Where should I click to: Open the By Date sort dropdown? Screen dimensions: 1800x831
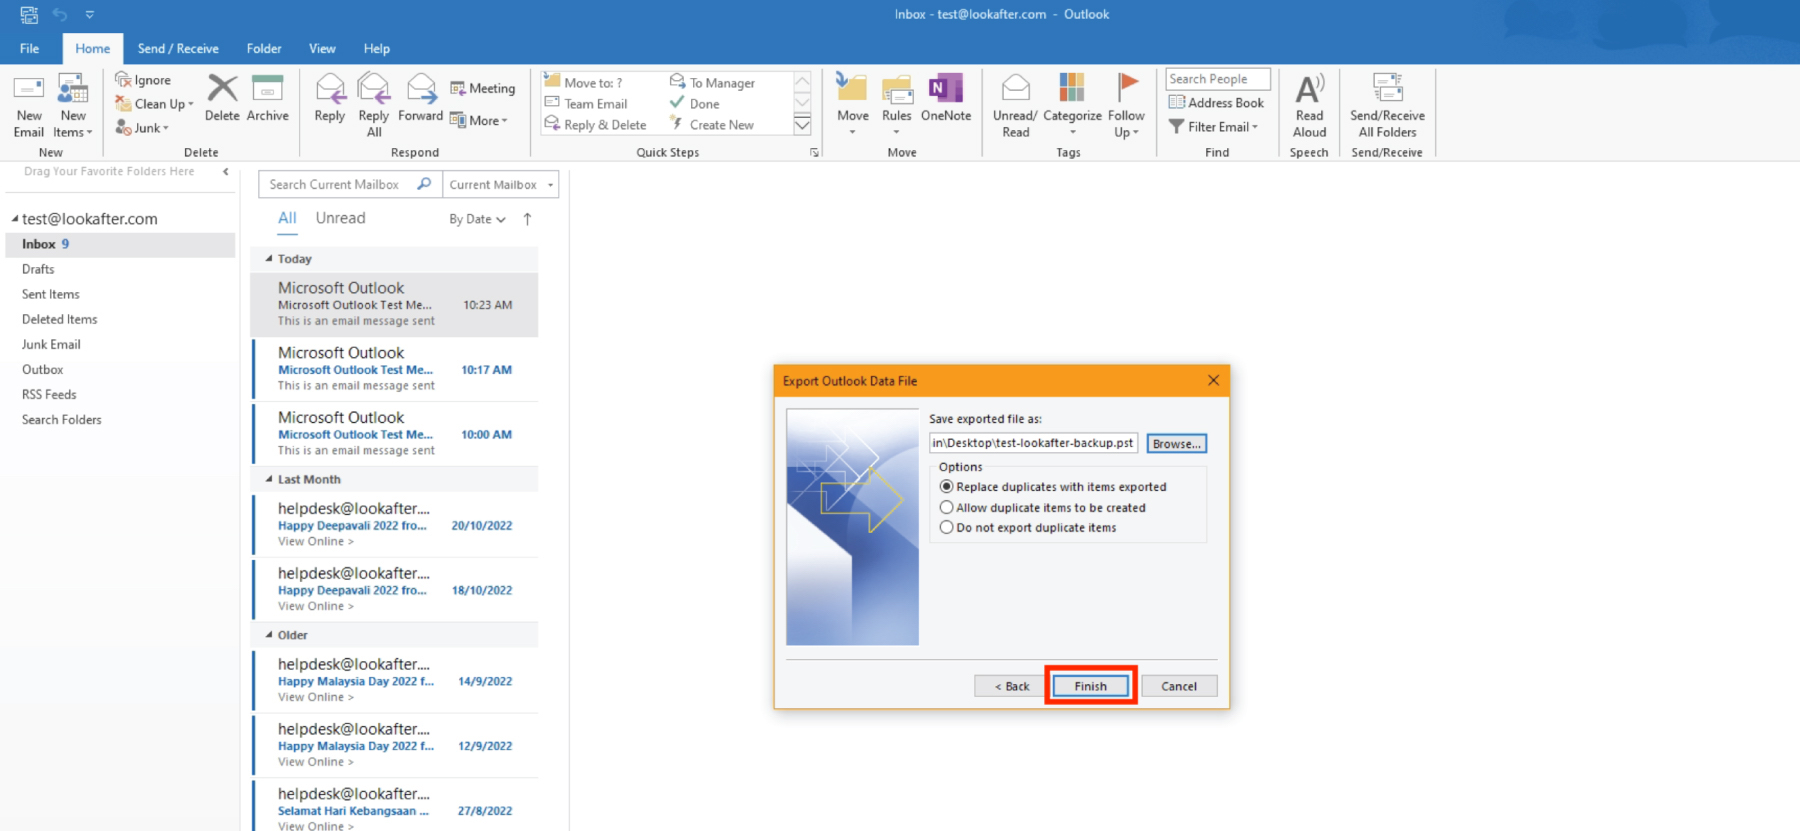(477, 219)
